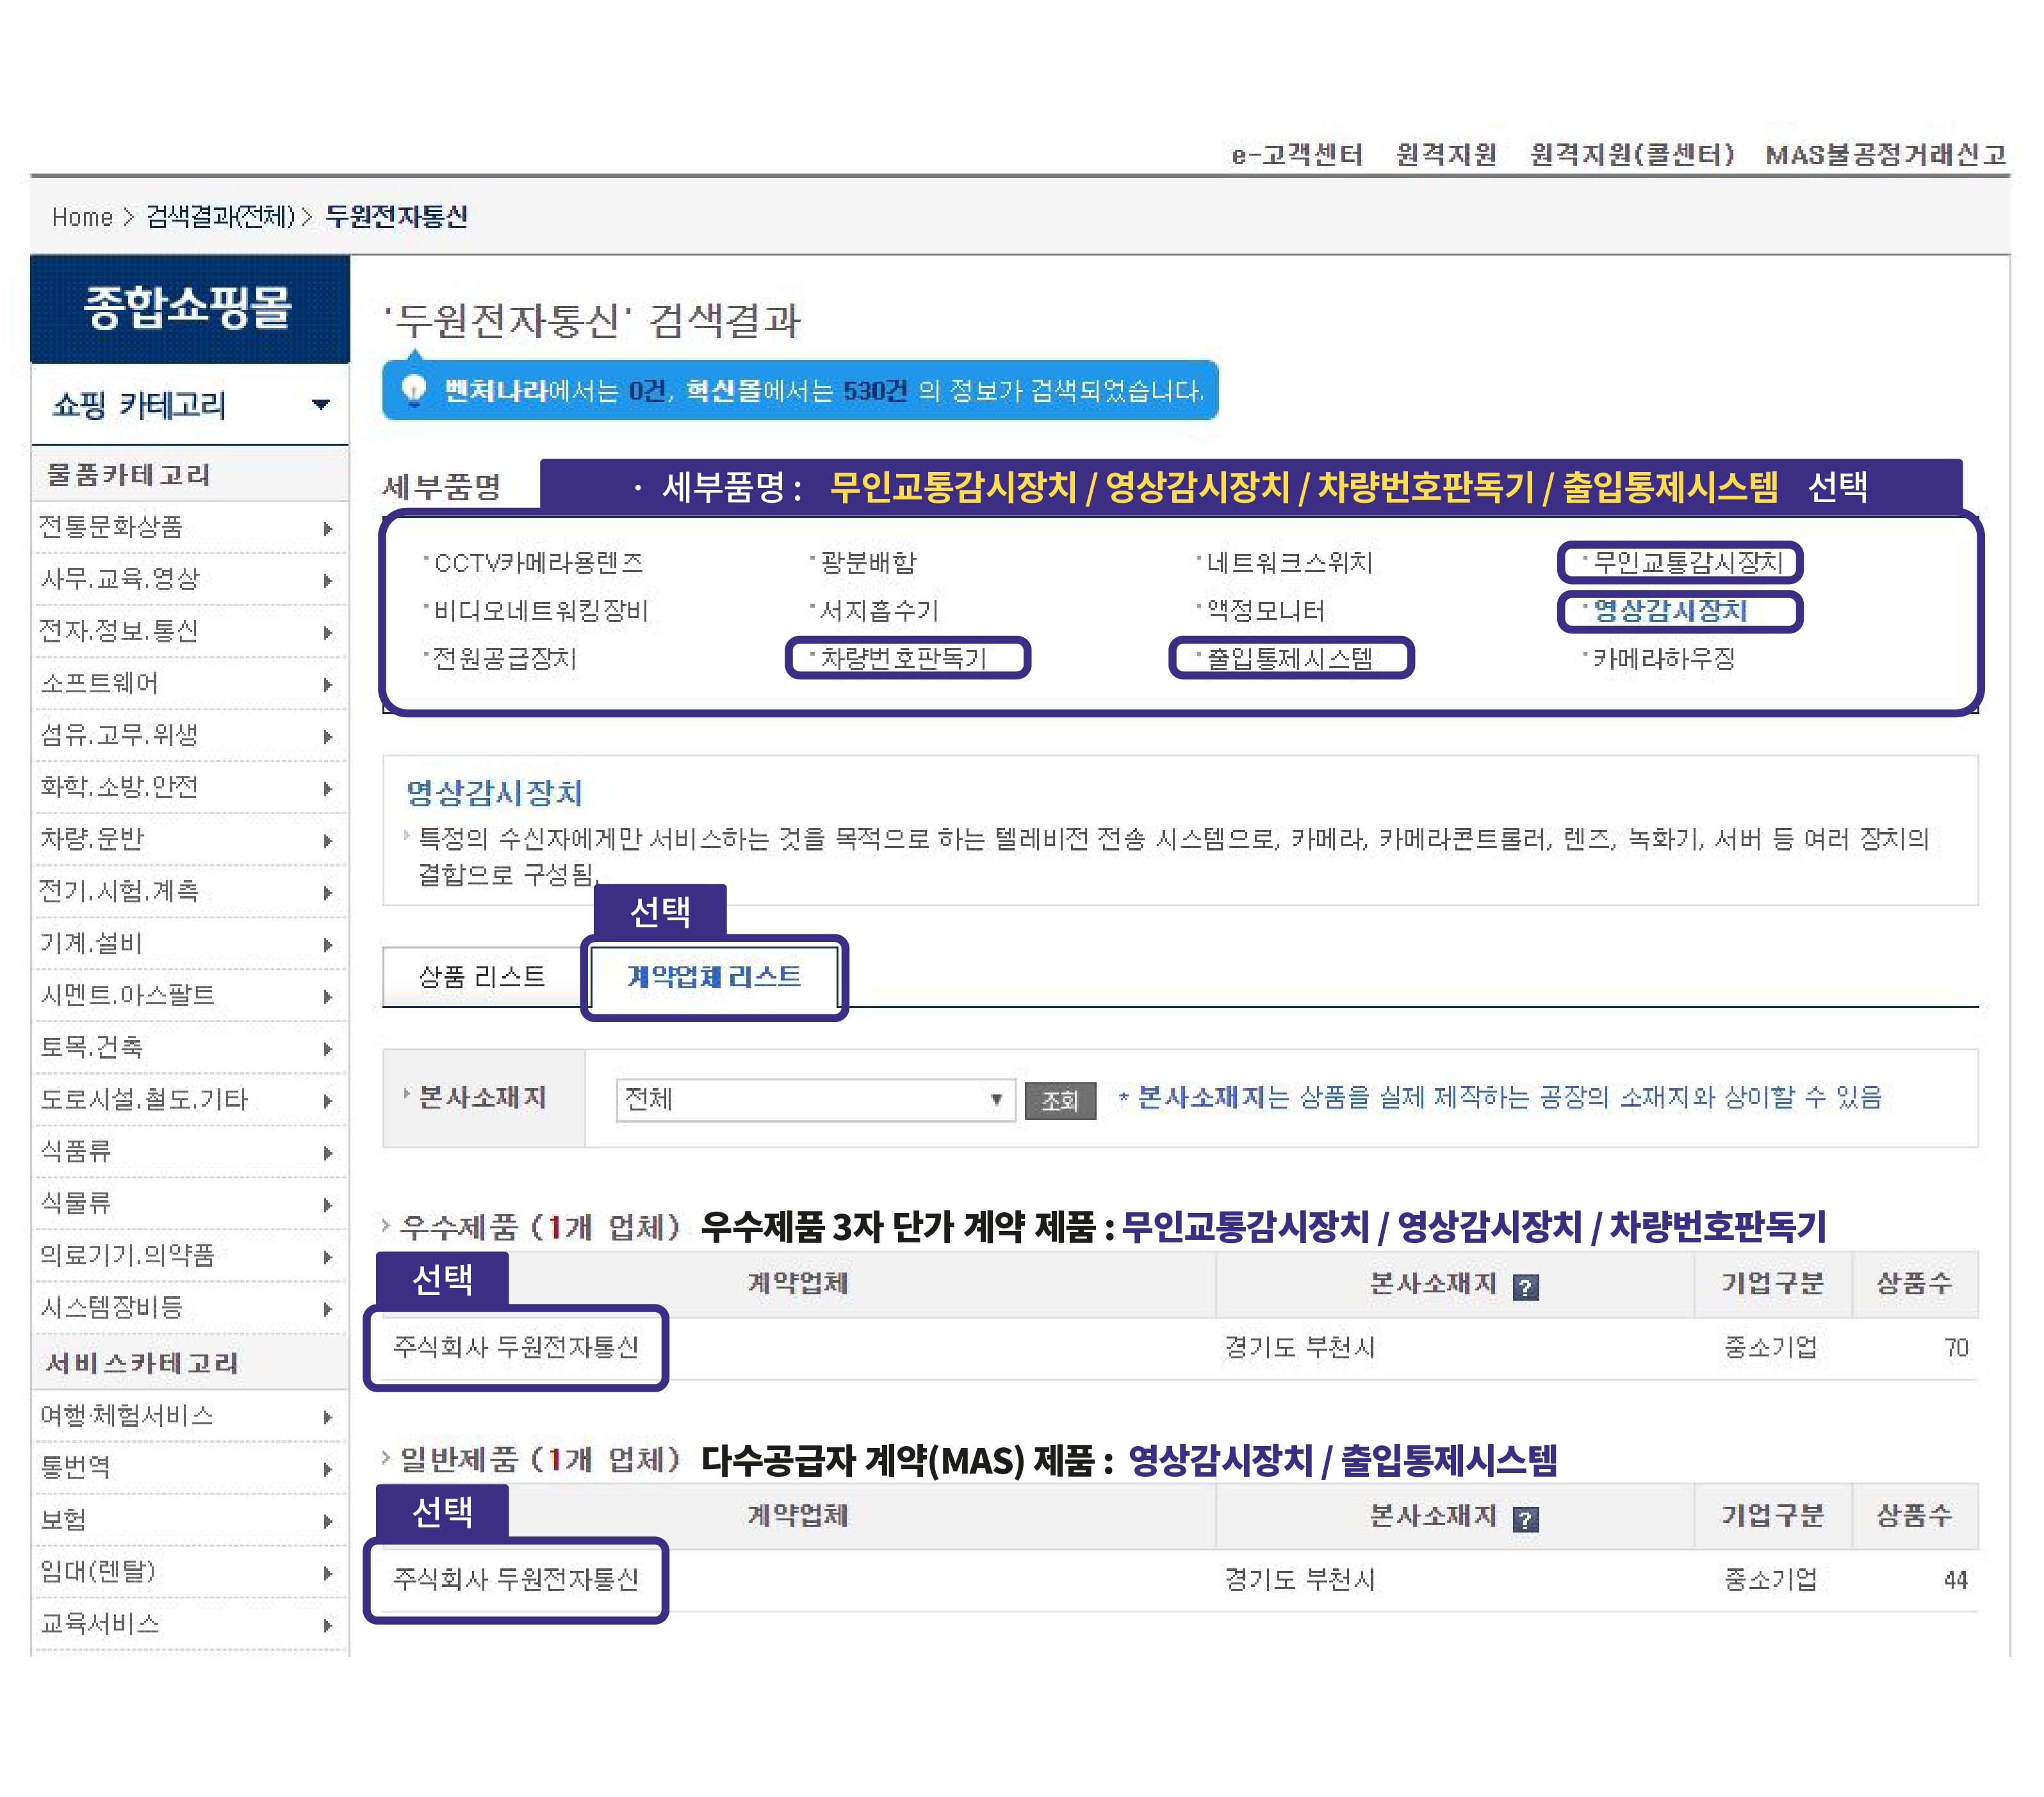The height and width of the screenshot is (1797, 2044).
Task: Expand the 화학.소방.안전 category
Action: click(x=190, y=787)
